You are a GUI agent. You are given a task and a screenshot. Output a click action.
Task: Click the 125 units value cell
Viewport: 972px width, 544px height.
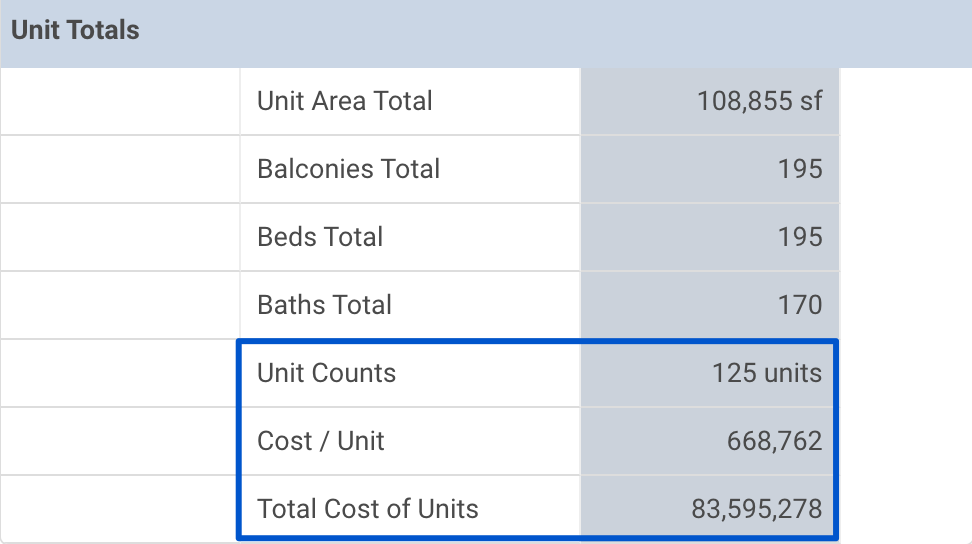710,374
